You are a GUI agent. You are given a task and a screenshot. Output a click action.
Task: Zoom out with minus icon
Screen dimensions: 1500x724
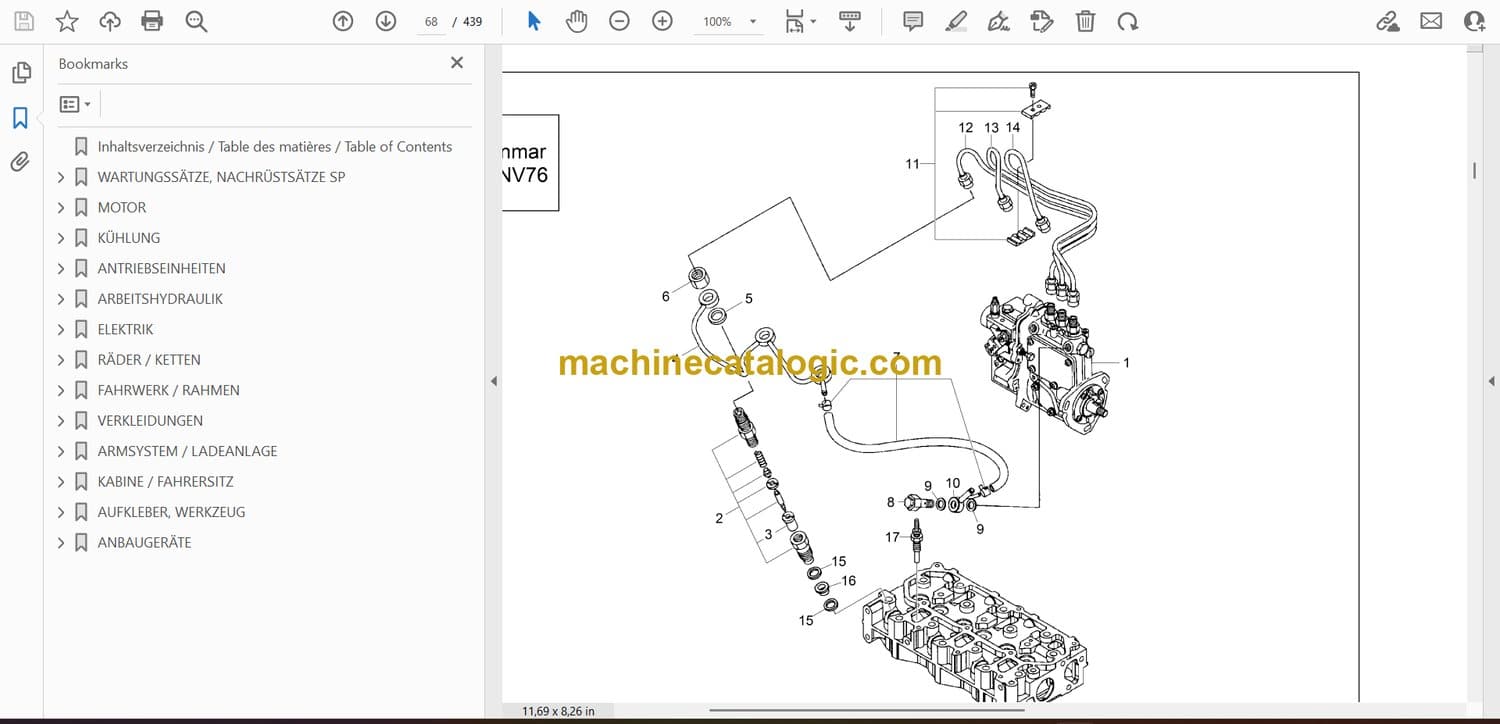pyautogui.click(x=619, y=21)
